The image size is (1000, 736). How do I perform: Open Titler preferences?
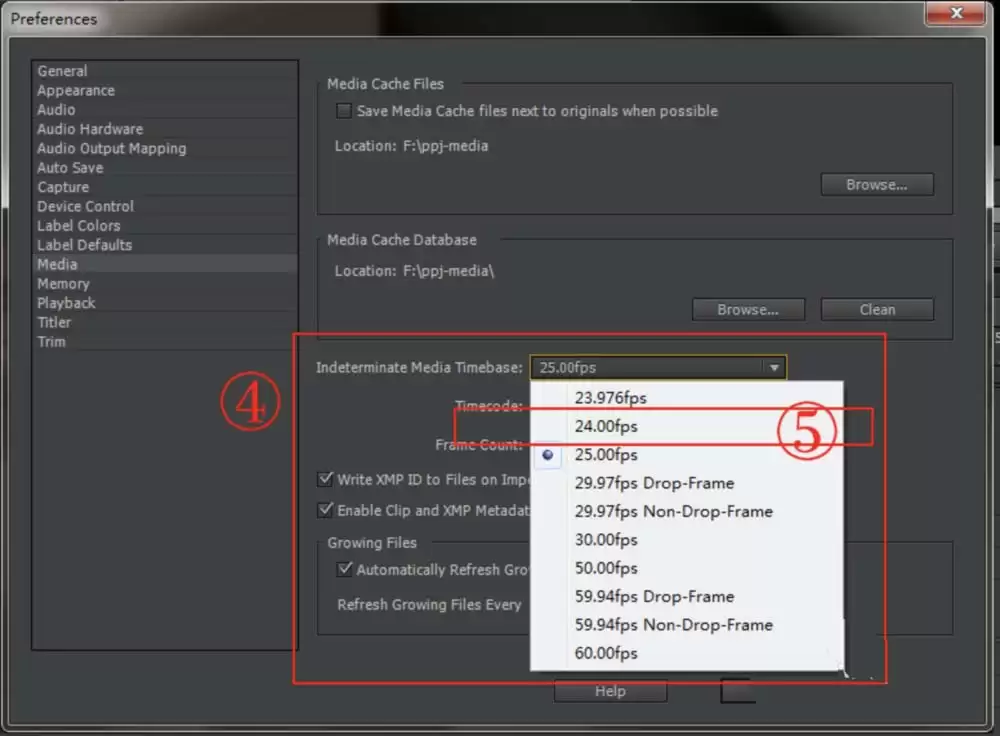pos(165,322)
